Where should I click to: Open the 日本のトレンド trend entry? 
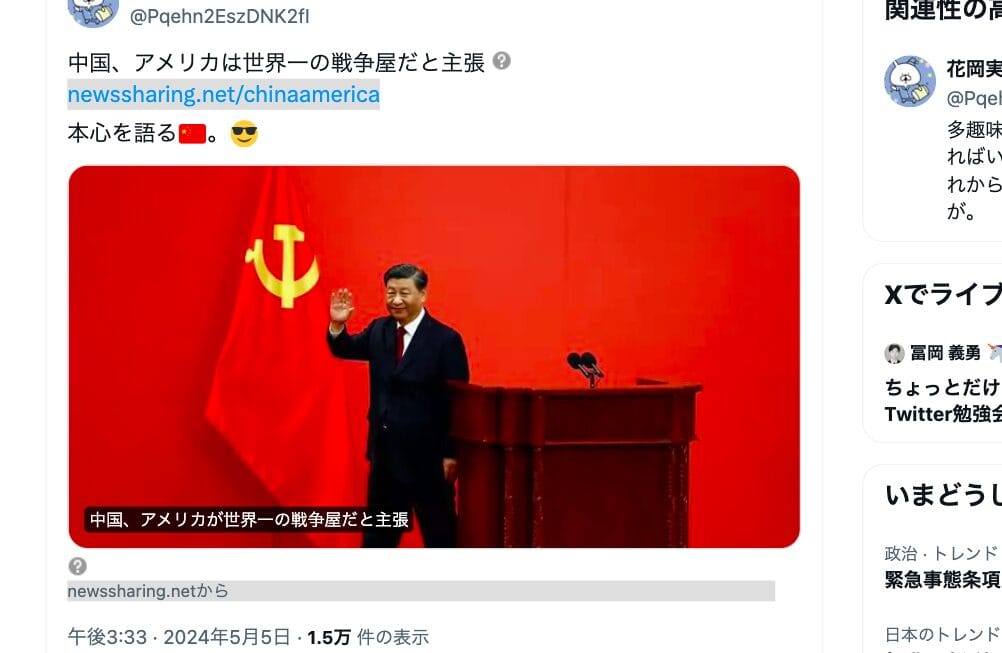(x=941, y=634)
